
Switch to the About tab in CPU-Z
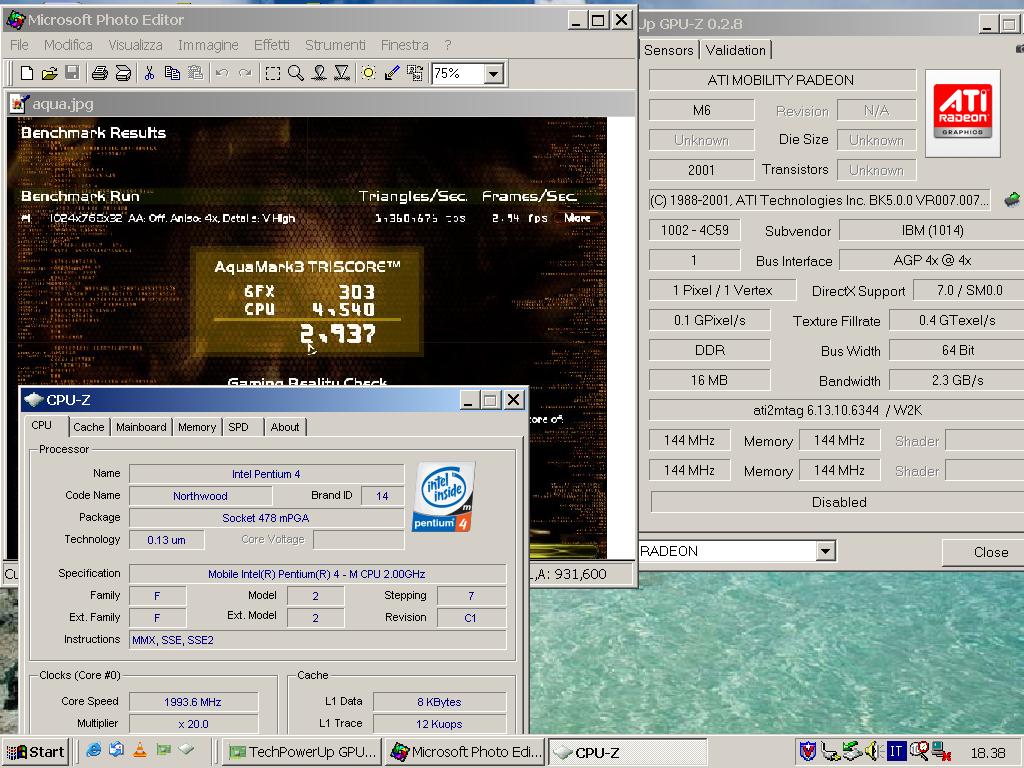coord(285,427)
